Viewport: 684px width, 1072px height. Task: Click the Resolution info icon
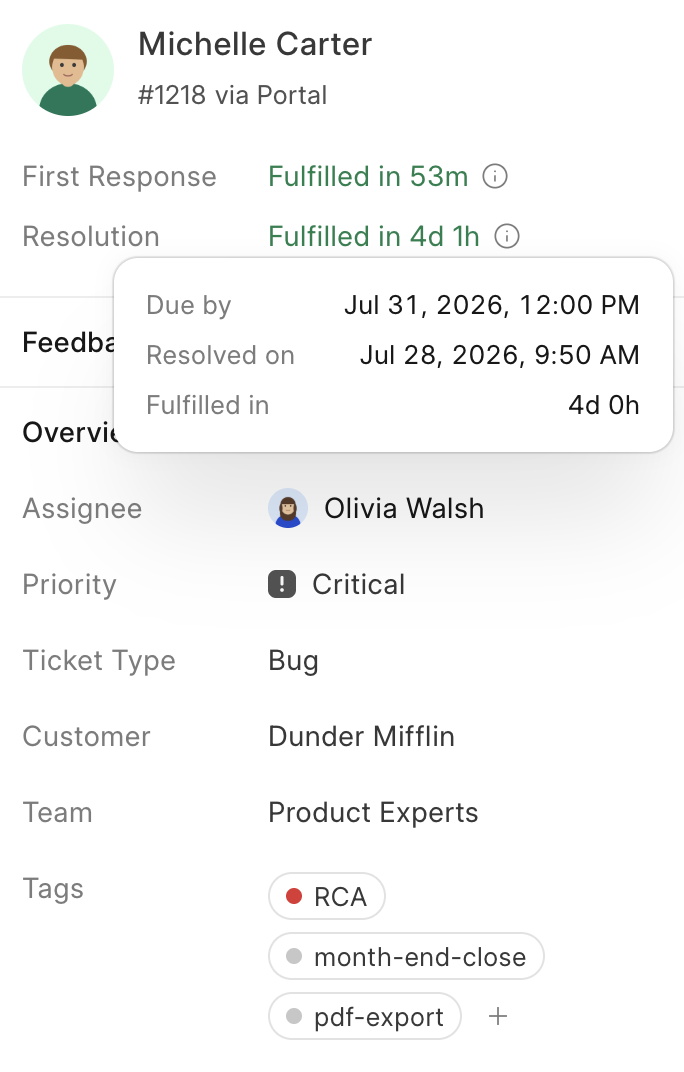[507, 237]
